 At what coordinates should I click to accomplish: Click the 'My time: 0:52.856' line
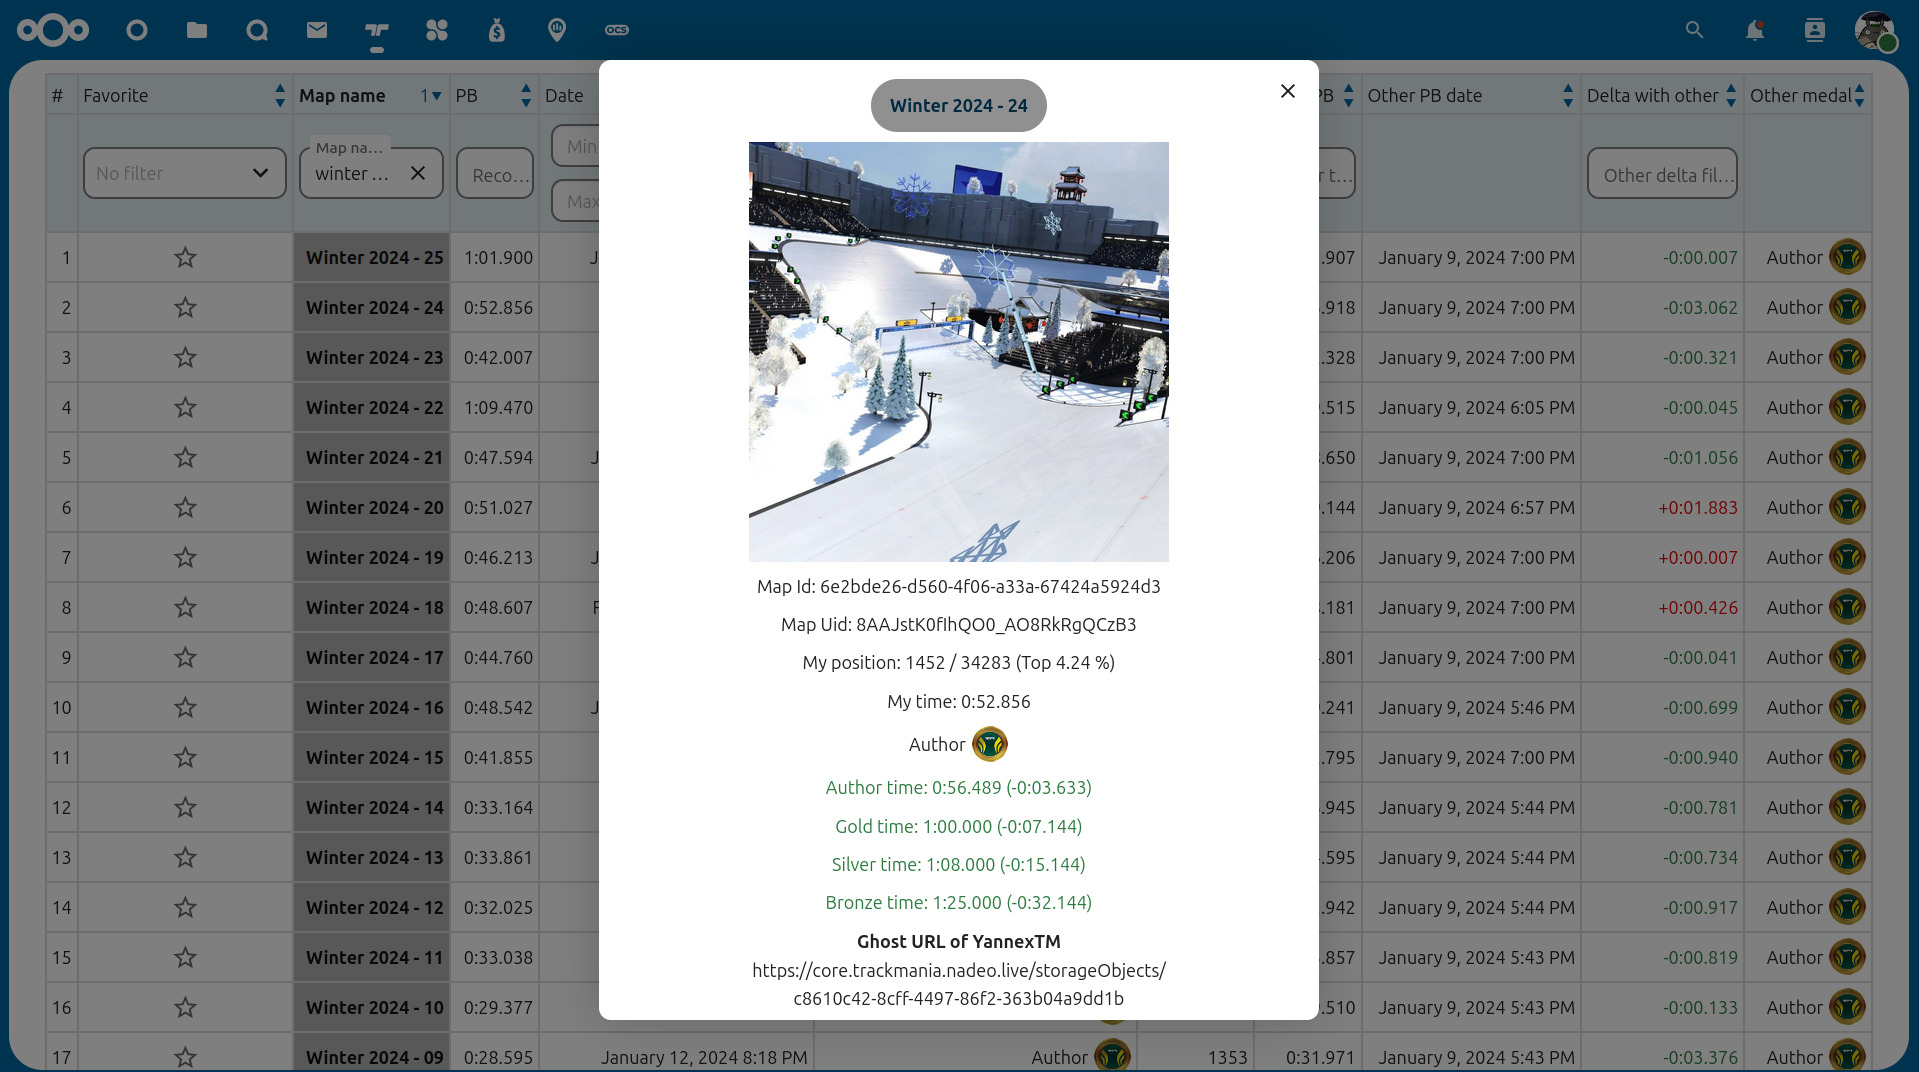[x=959, y=702]
